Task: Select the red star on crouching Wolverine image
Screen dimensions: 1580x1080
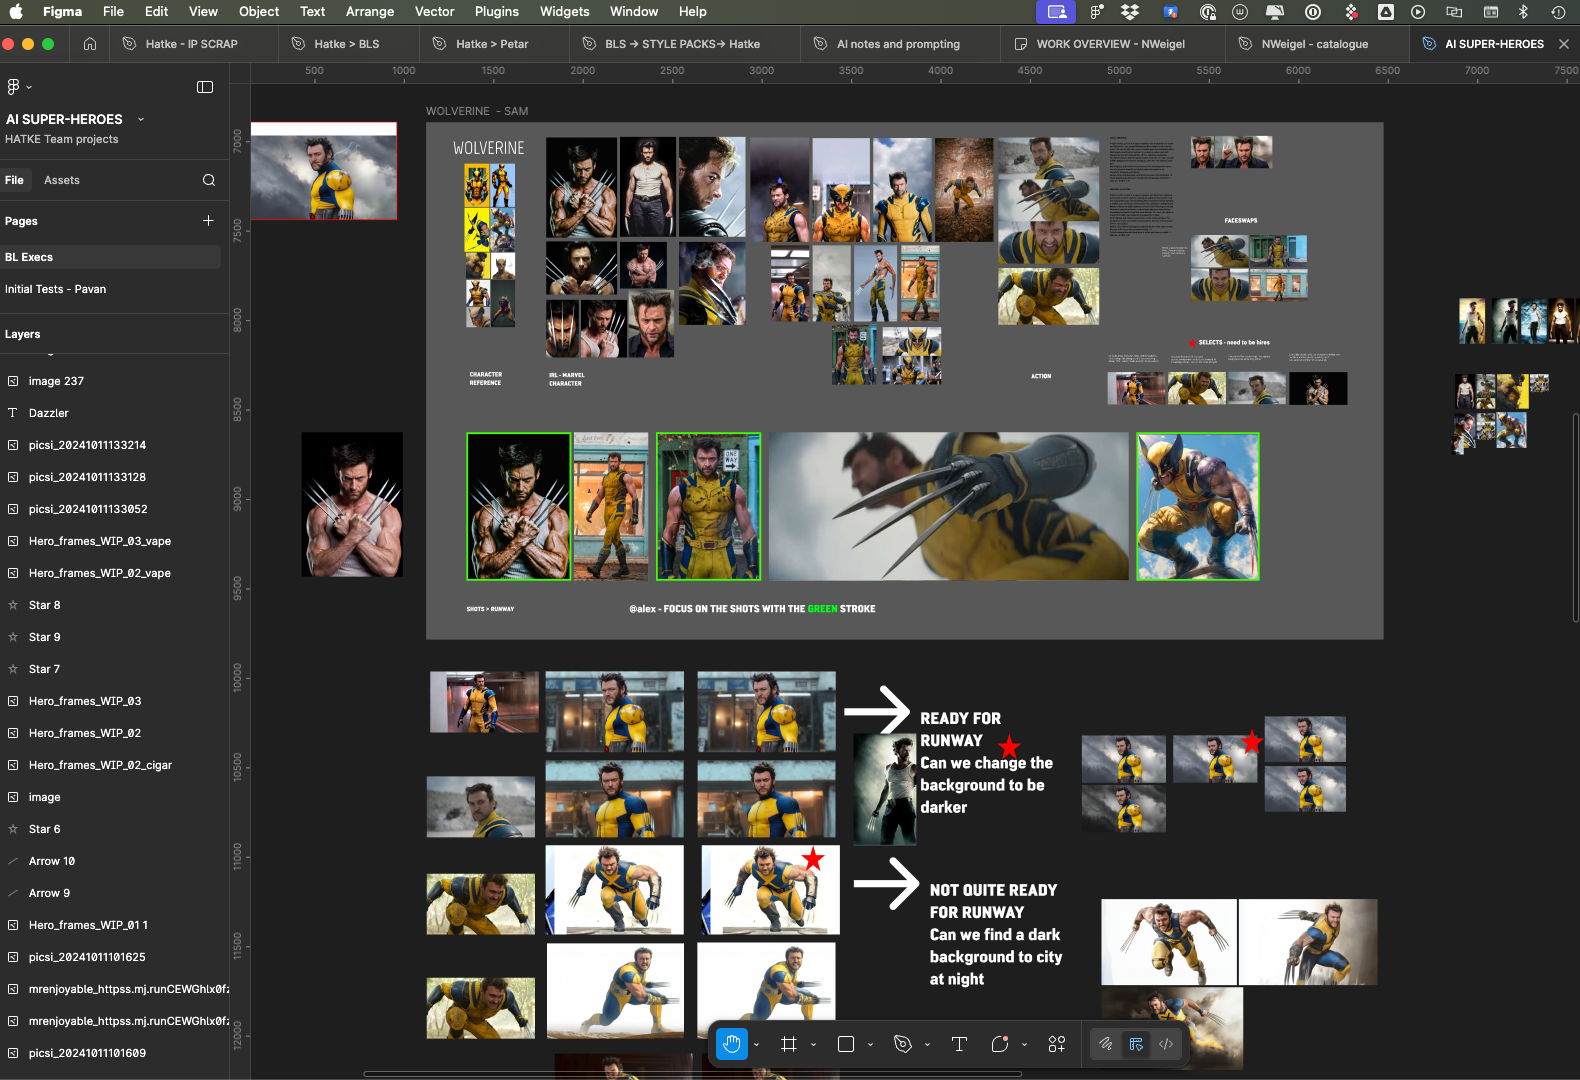Action: (x=813, y=859)
